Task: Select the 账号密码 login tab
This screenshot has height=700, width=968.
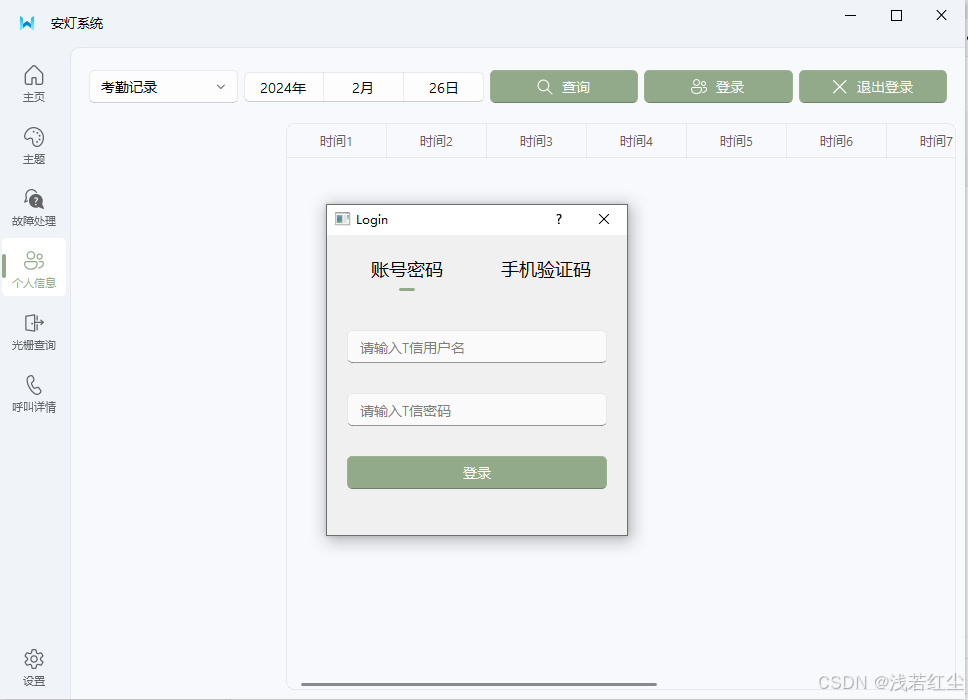Action: pyautogui.click(x=407, y=269)
